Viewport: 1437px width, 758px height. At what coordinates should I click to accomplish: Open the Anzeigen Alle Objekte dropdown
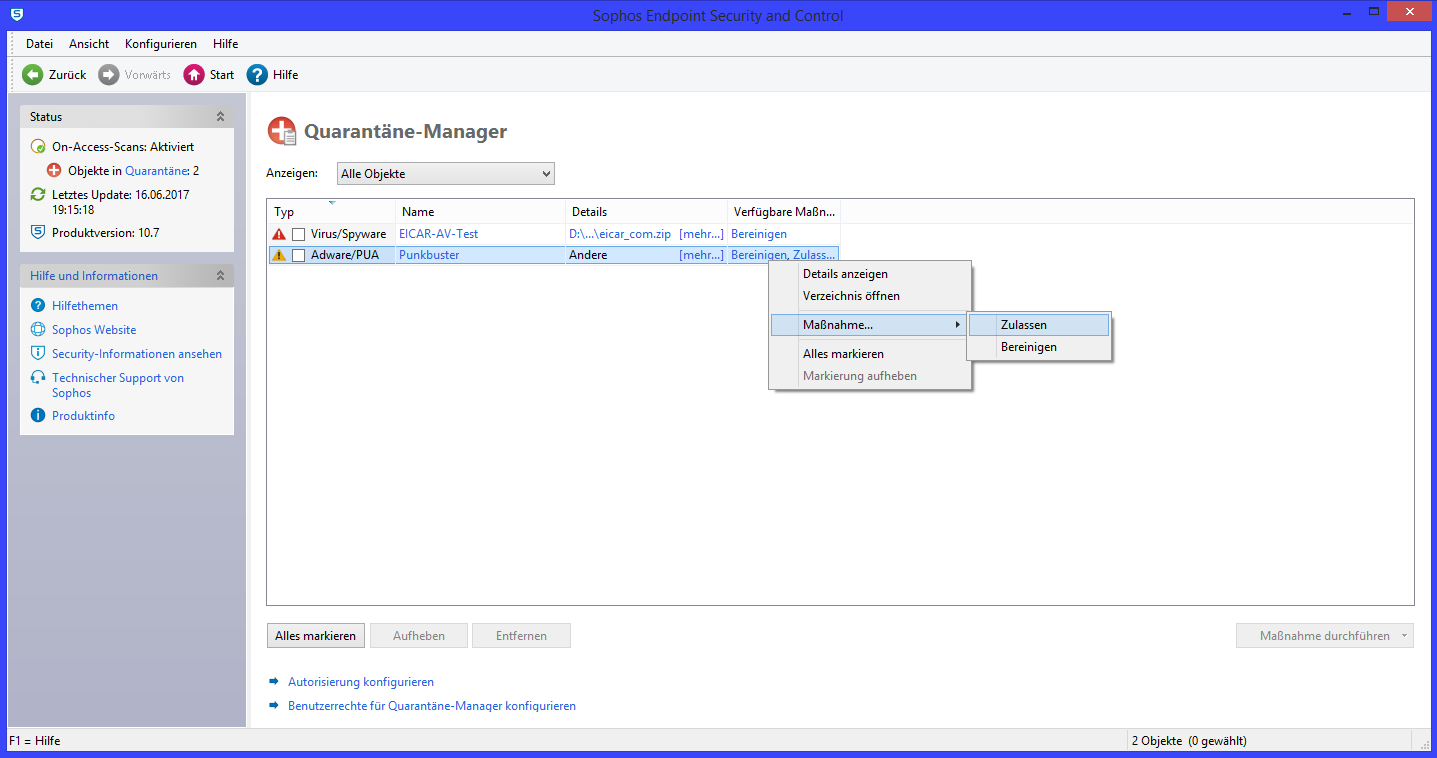pos(445,174)
